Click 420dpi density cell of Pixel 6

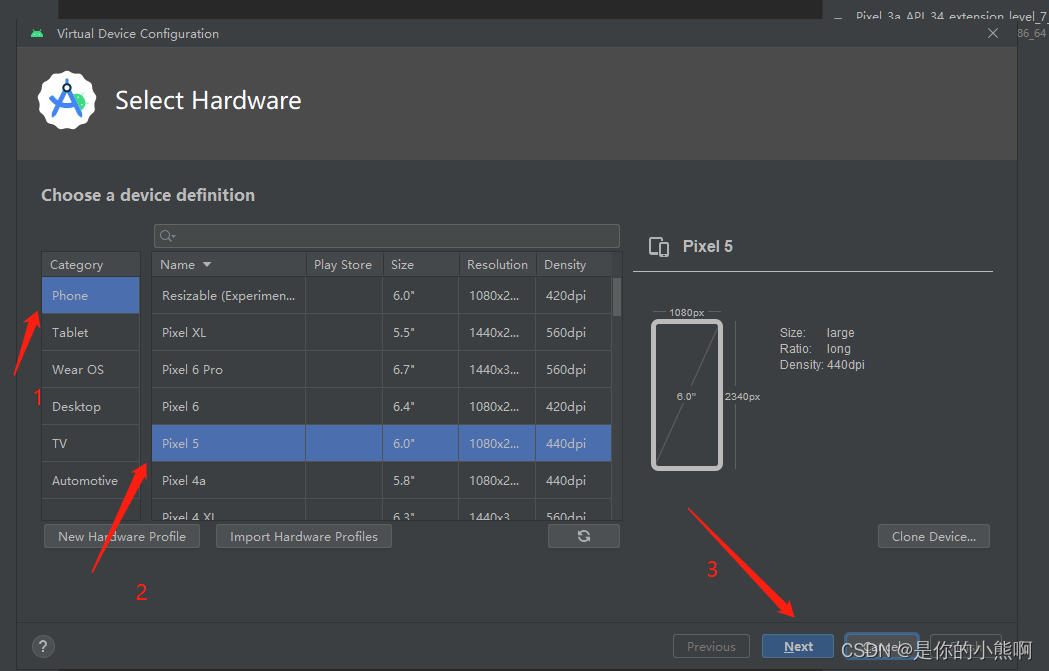[x=573, y=407]
